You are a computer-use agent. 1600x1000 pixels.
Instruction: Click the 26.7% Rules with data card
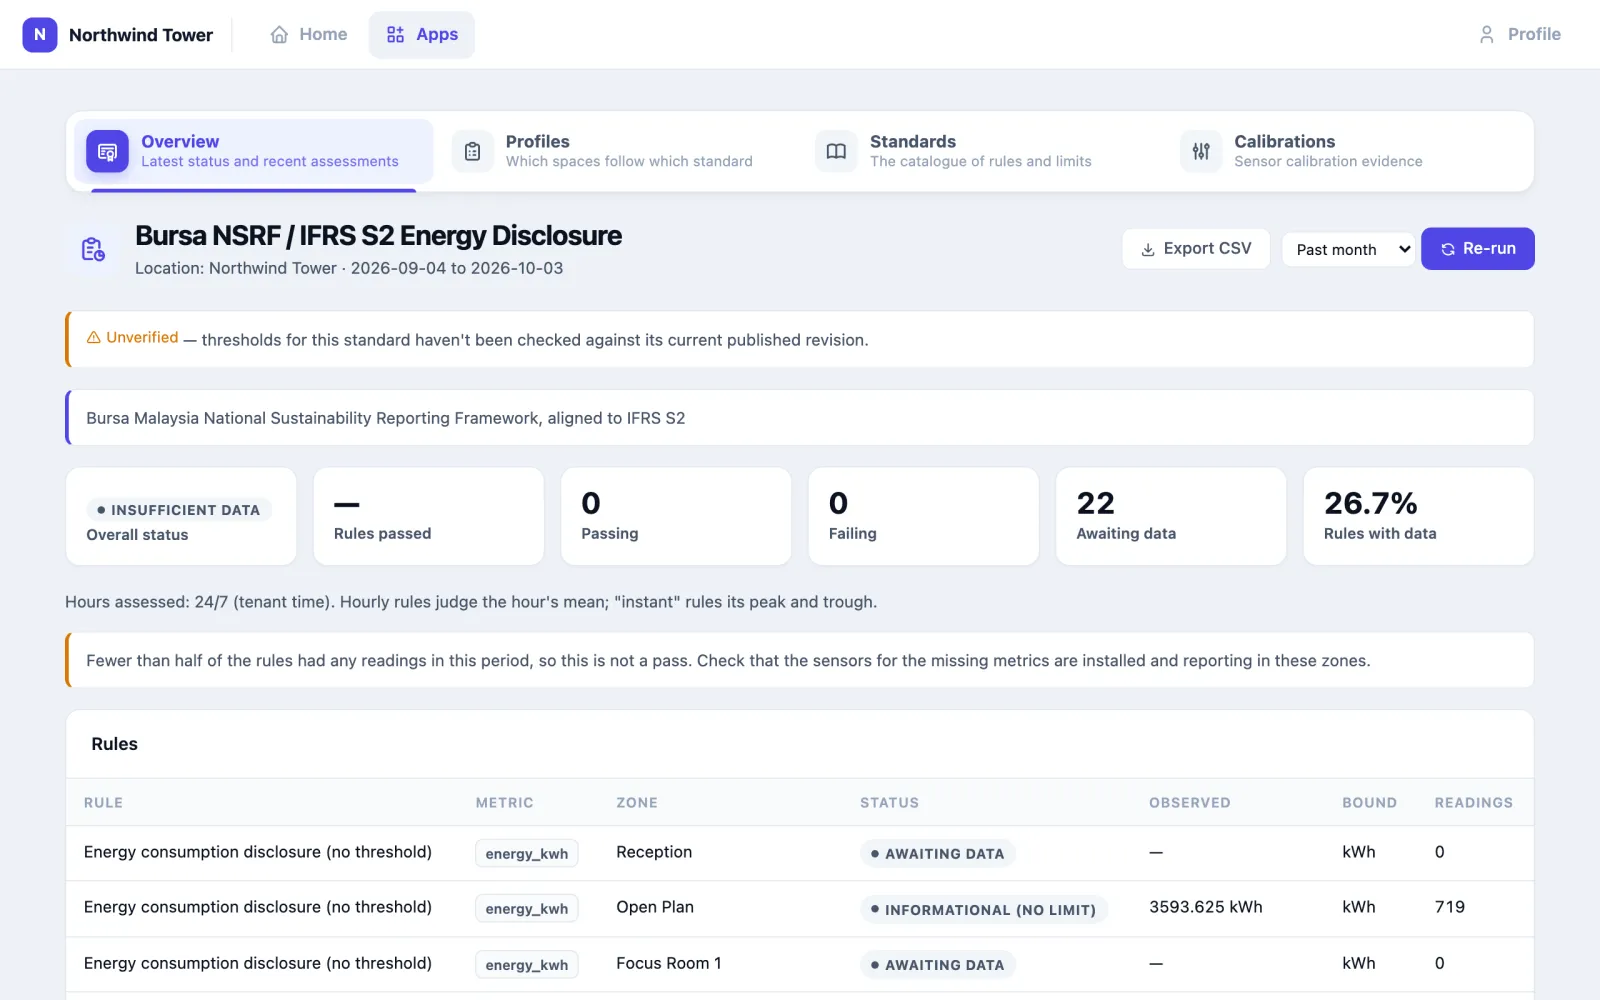(x=1419, y=516)
